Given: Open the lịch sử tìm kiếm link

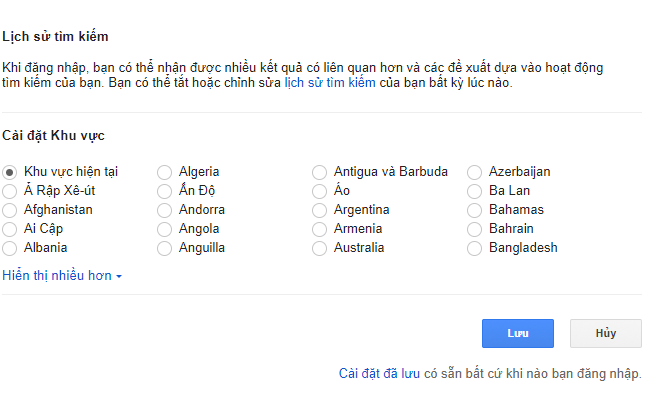Looking at the screenshot, I should 330,83.
